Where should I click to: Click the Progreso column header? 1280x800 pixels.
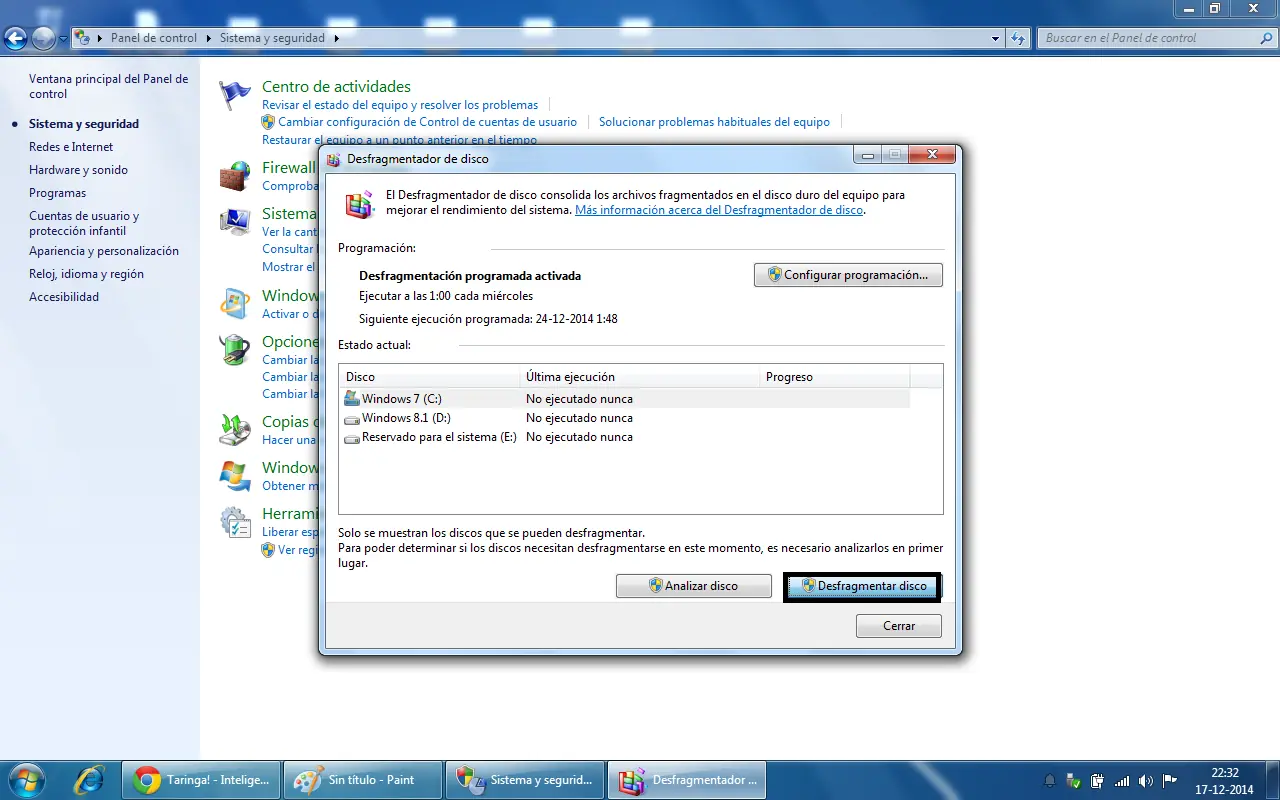835,377
